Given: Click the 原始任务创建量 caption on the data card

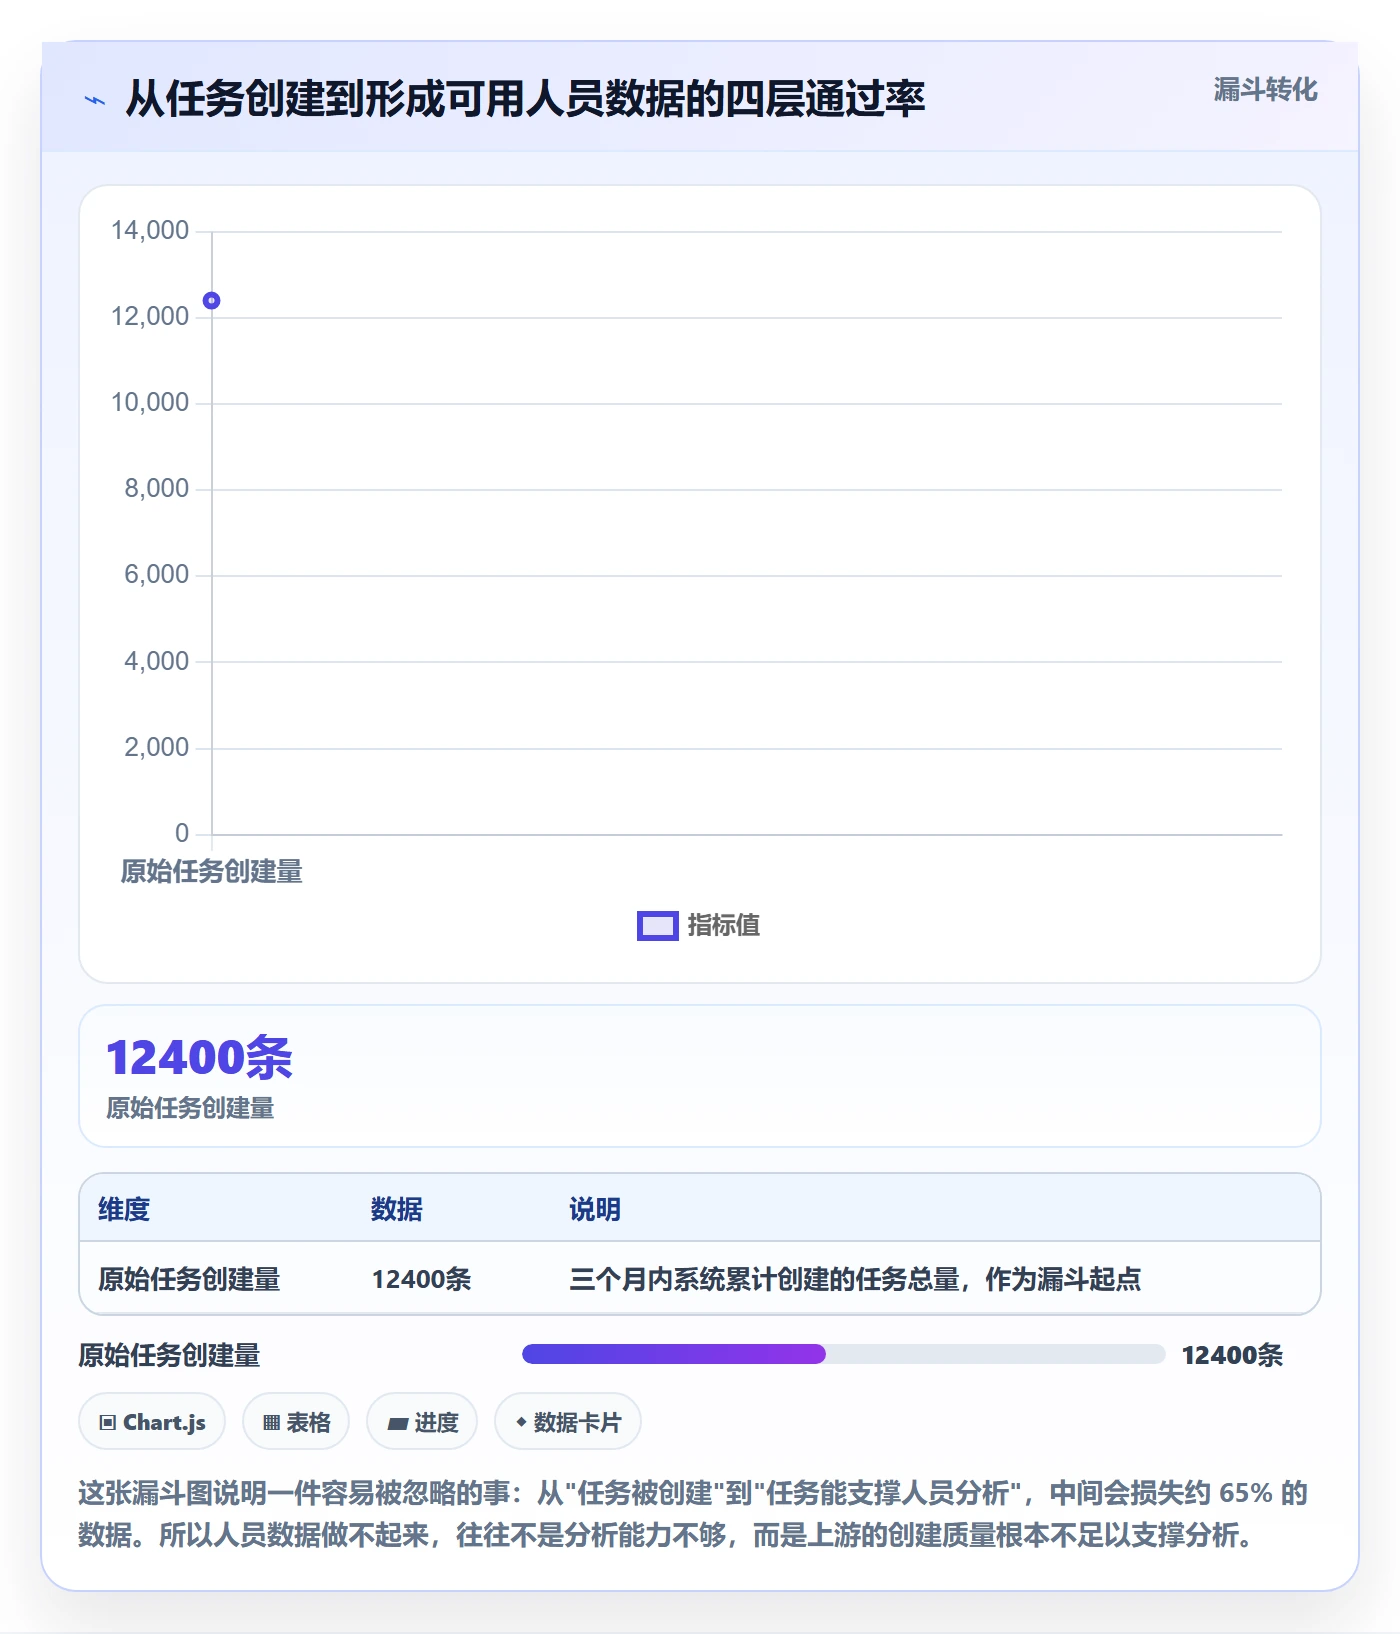Looking at the screenshot, I should click(190, 1108).
